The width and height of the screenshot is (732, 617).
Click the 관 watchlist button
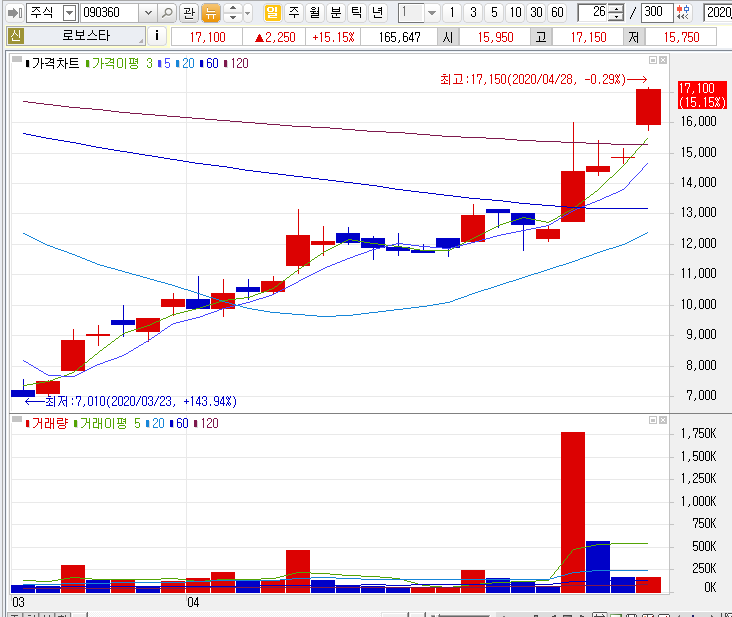click(189, 13)
